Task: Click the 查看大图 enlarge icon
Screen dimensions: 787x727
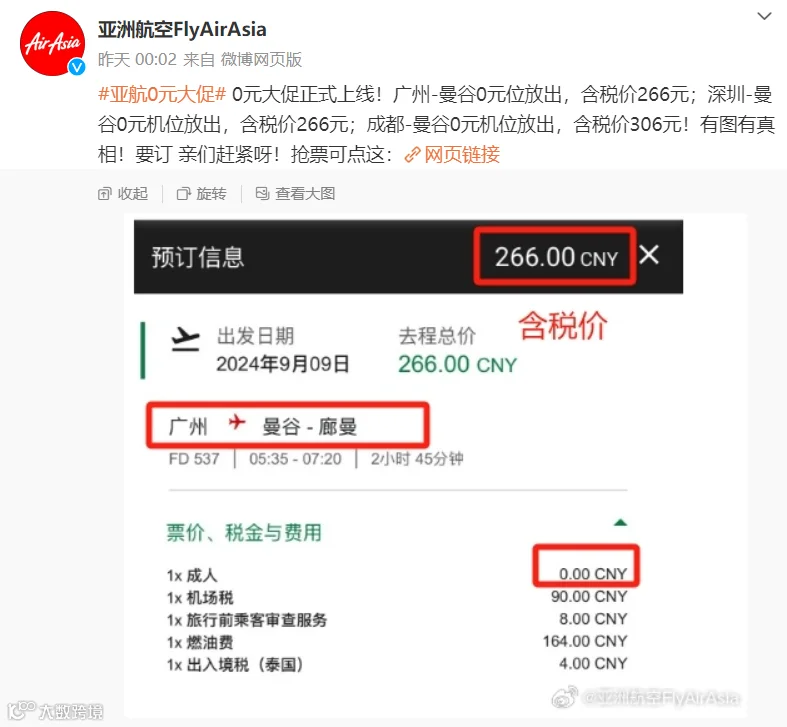Action: click(x=262, y=193)
